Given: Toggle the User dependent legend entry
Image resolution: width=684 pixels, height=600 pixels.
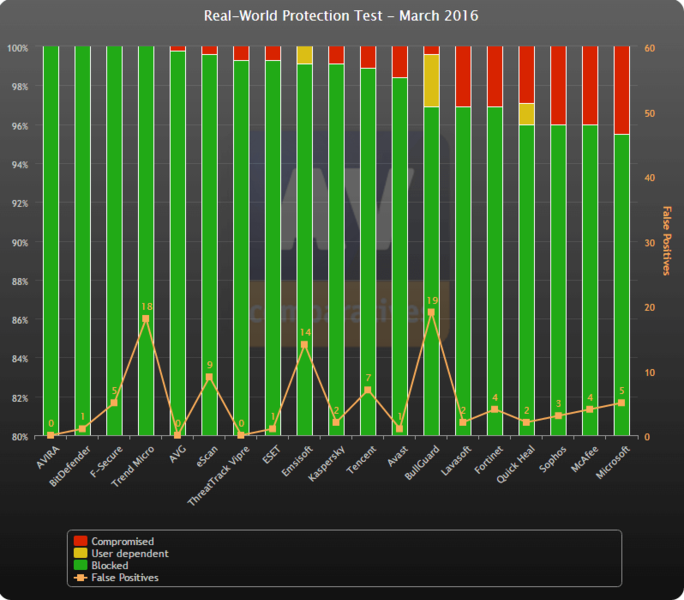Looking at the screenshot, I should [x=128, y=553].
